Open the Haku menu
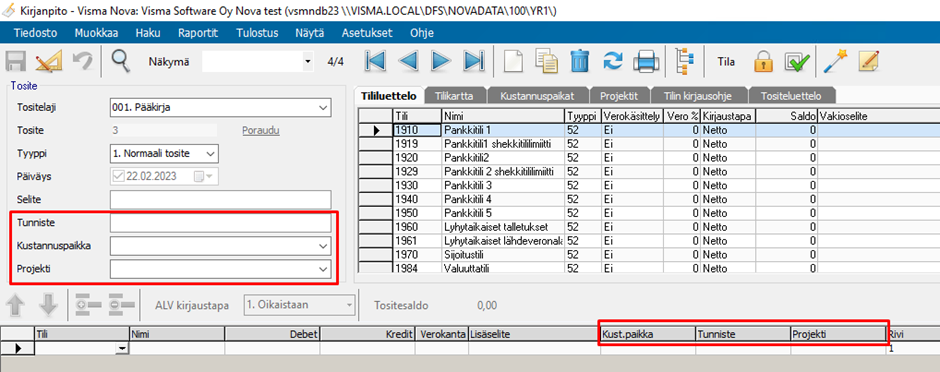The width and height of the screenshot is (940, 372). (x=148, y=33)
